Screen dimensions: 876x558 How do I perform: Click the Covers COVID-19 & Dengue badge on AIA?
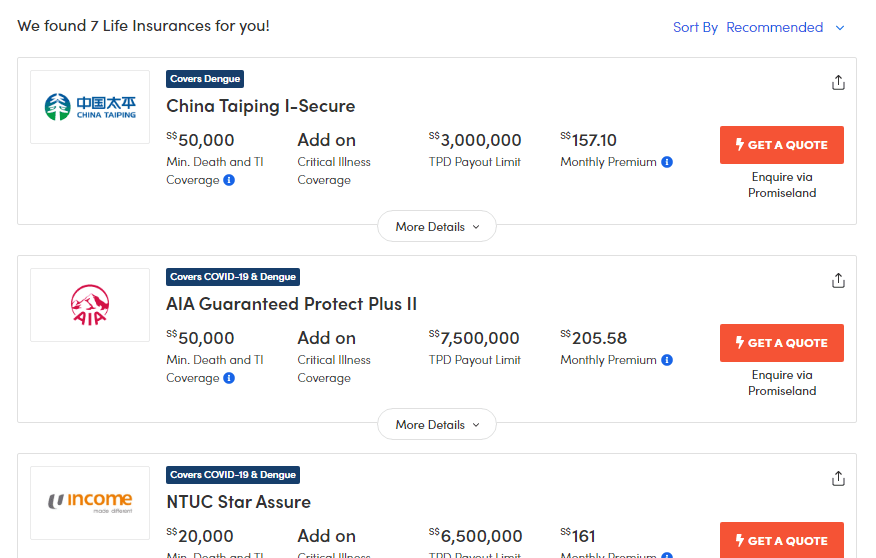click(233, 276)
